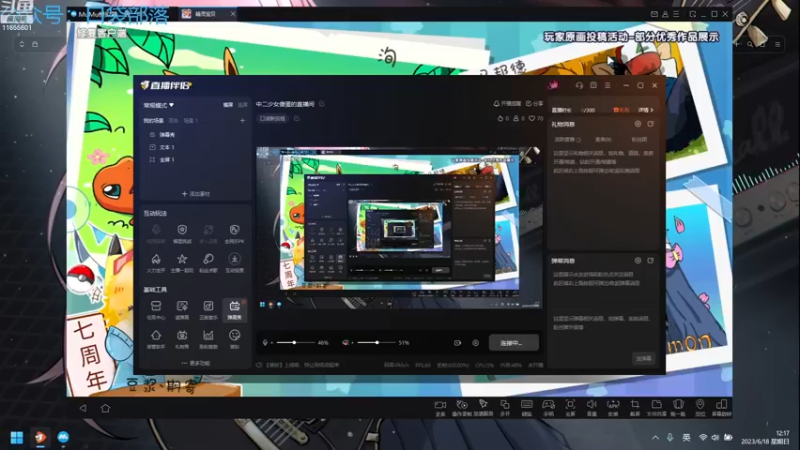Open 文件共享 folder in MuMu toolbar
Screen dimensions: 800x450
656,408
